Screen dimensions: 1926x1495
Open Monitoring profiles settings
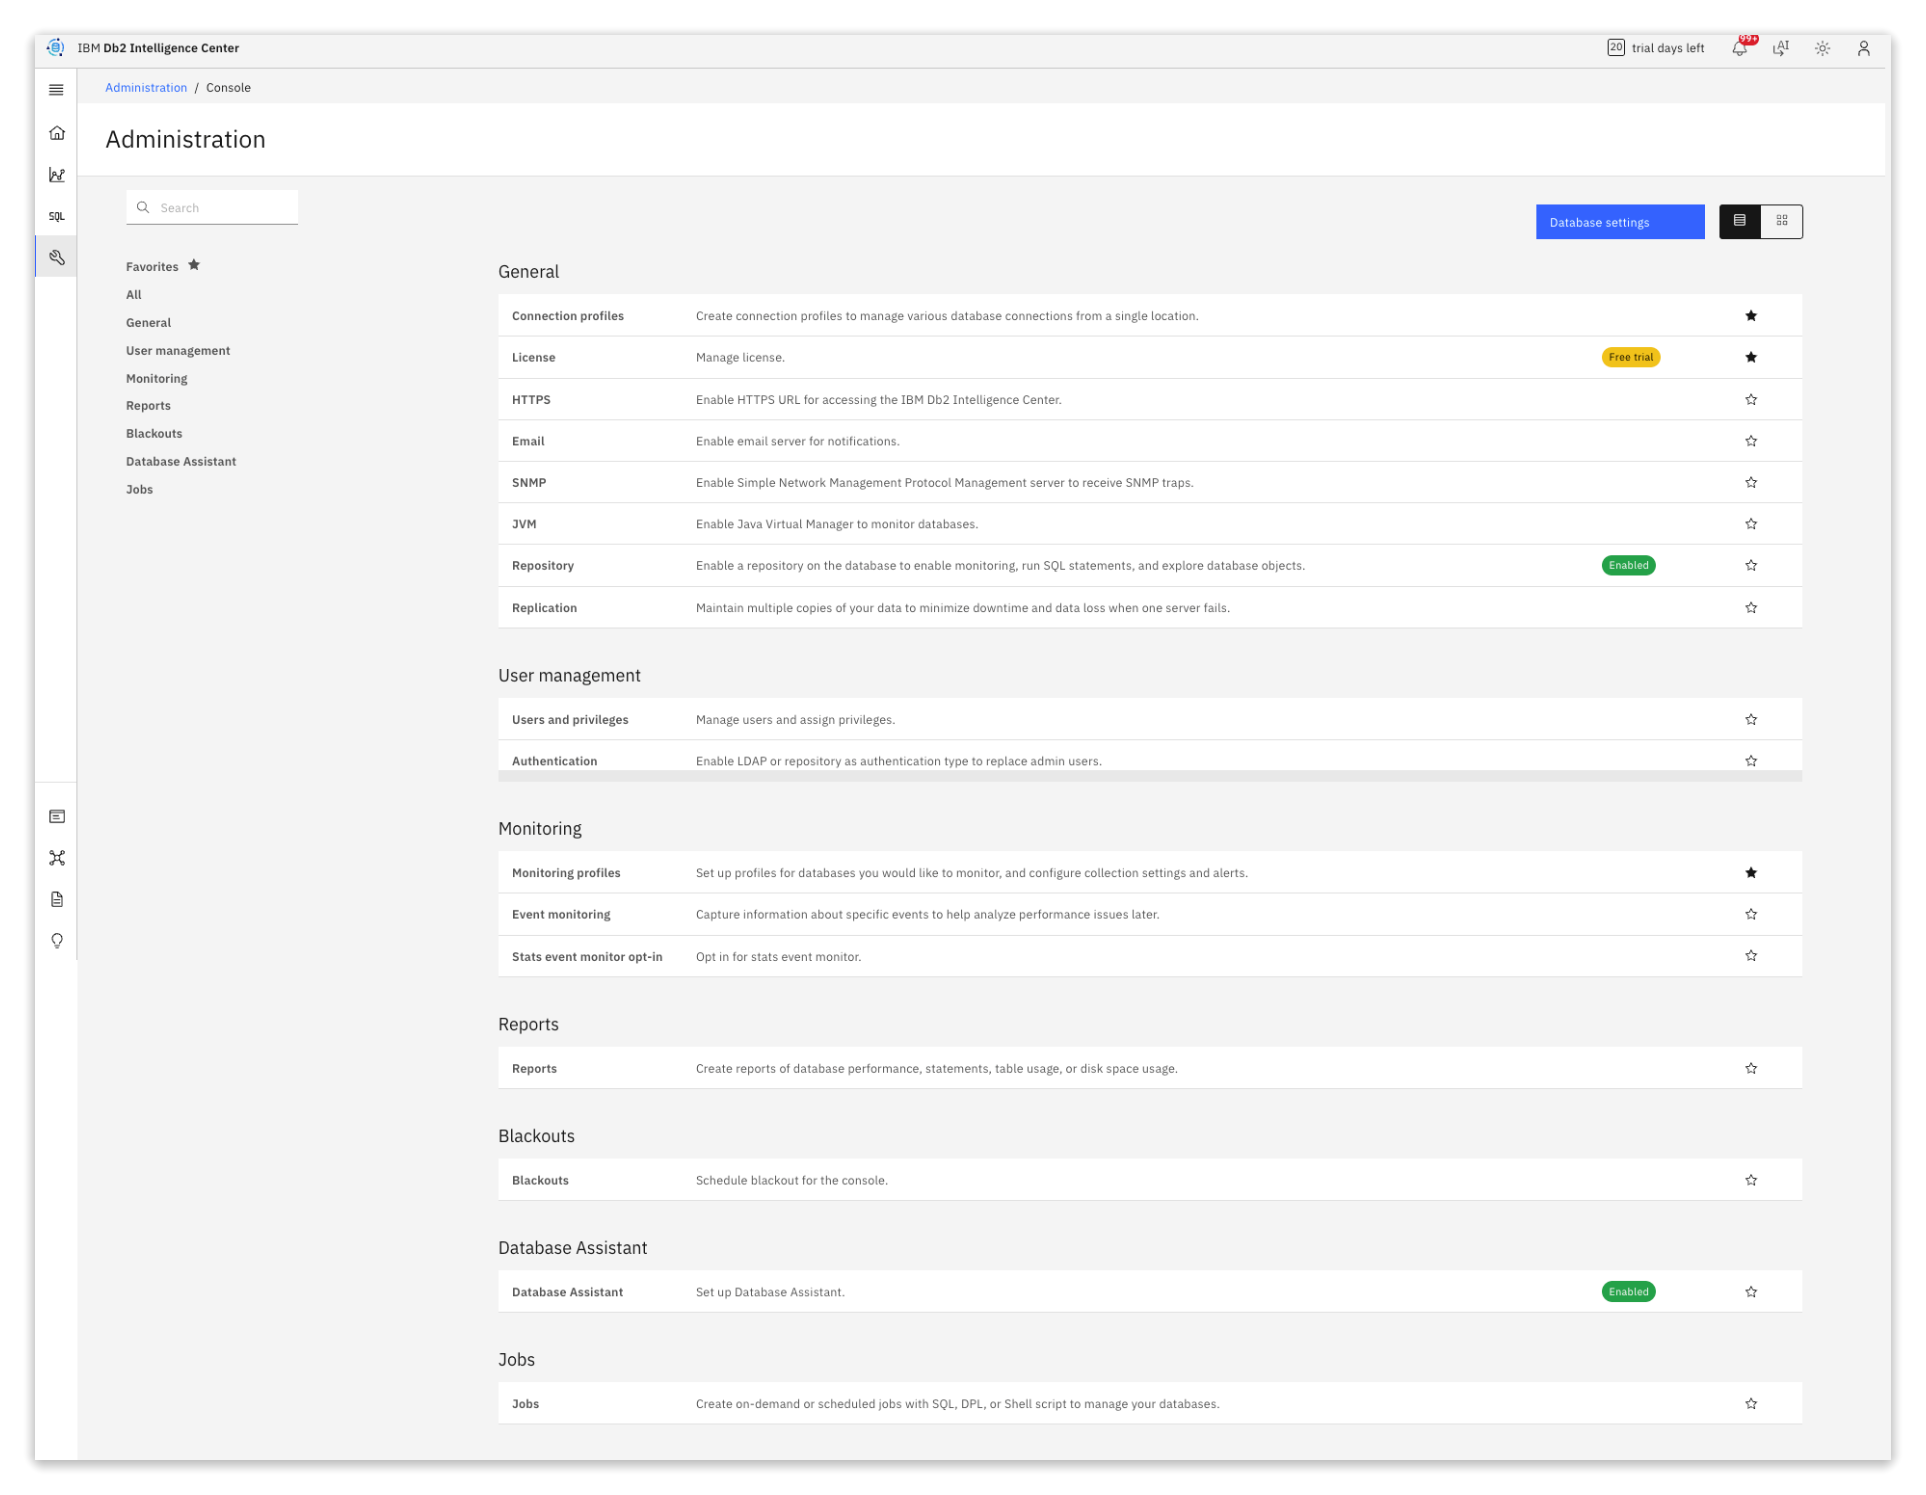(x=1150, y=873)
